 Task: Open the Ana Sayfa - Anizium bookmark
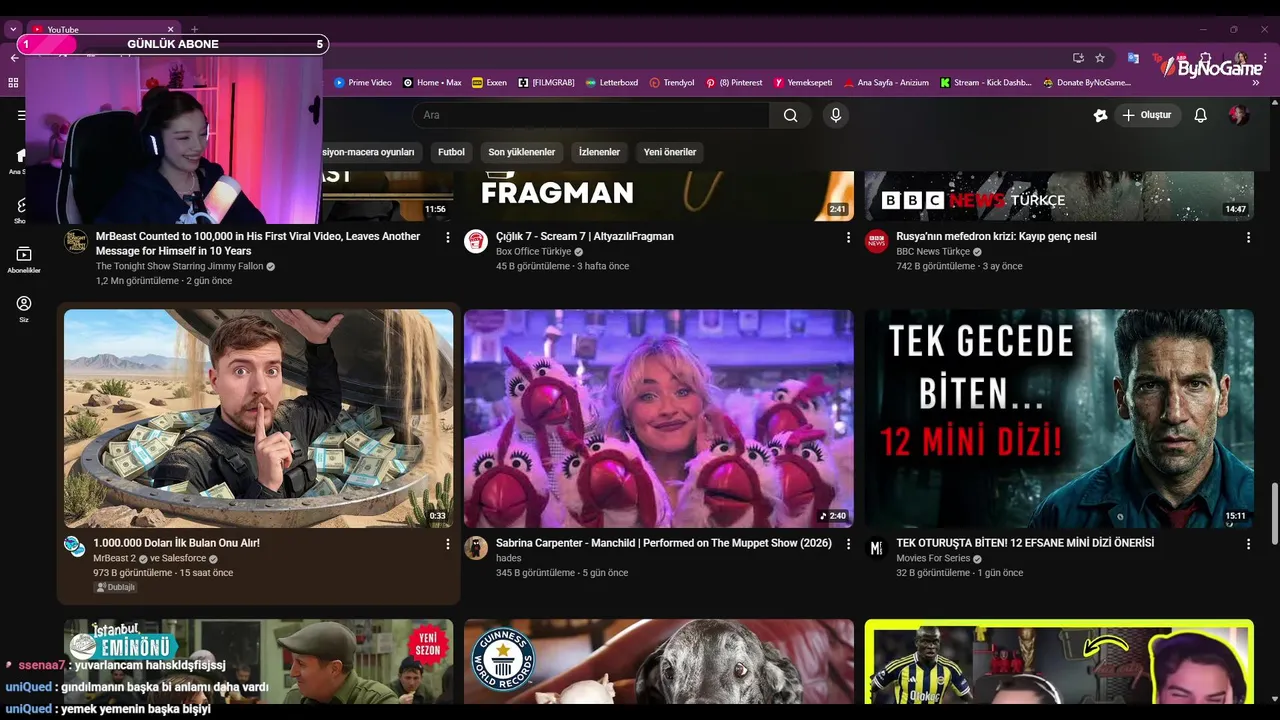click(886, 83)
